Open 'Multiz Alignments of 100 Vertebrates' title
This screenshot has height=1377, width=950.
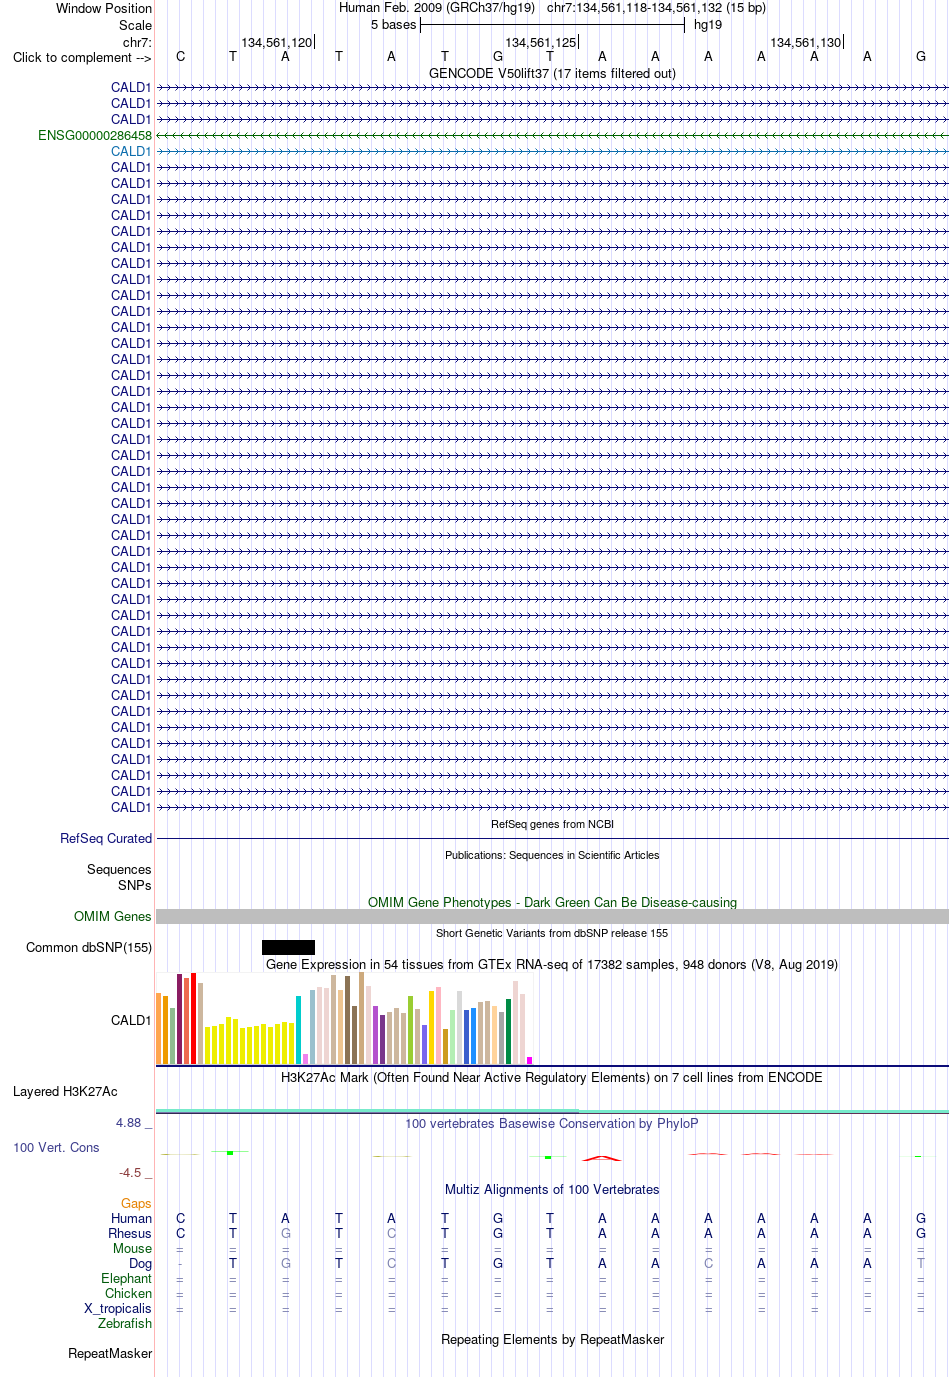point(552,1189)
